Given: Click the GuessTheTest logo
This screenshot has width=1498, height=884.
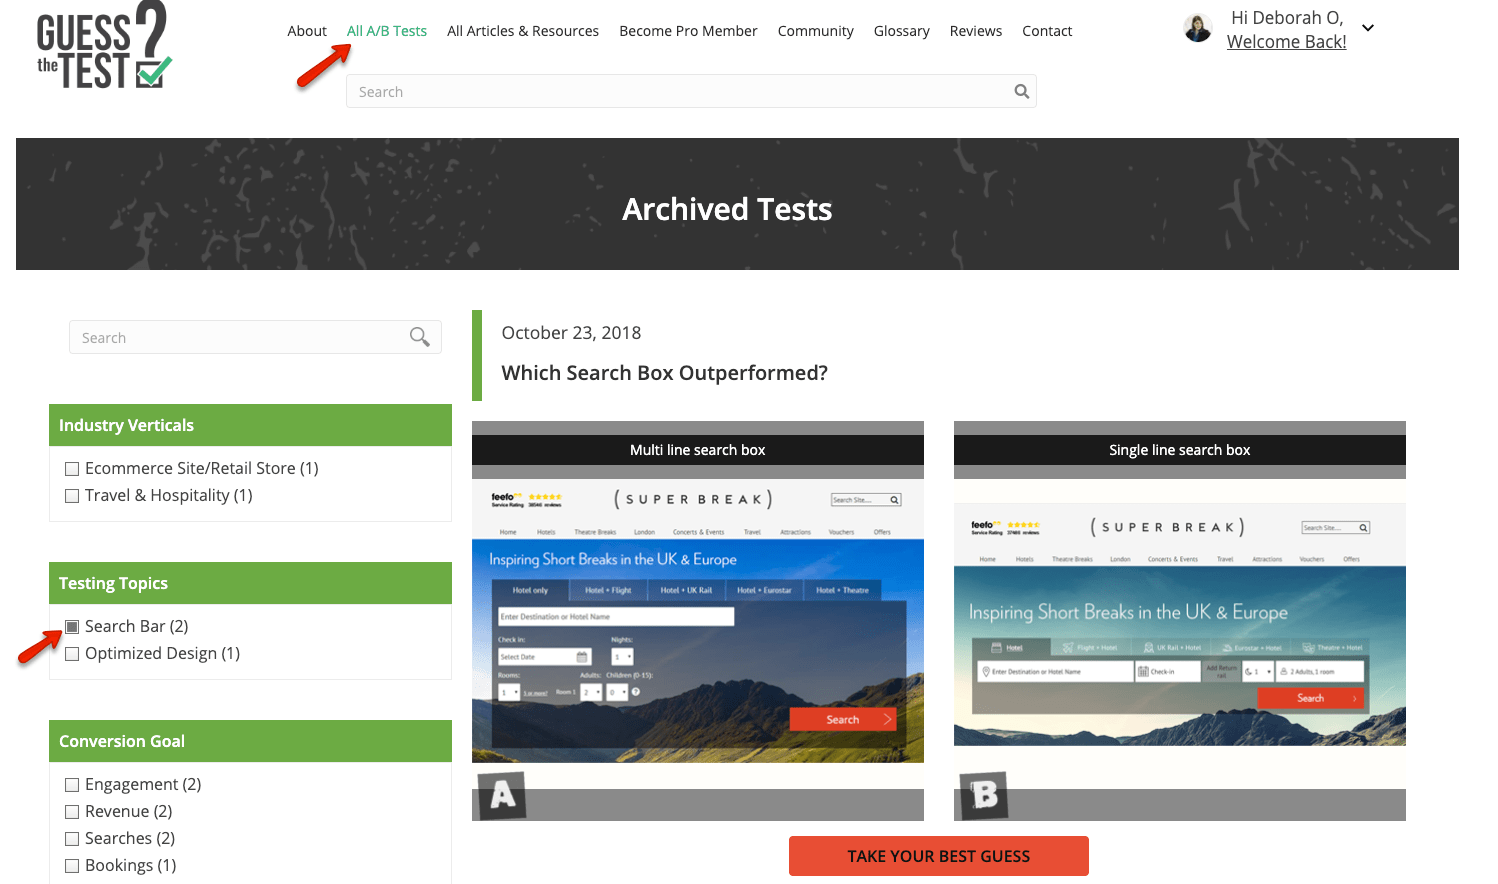Looking at the screenshot, I should point(104,45).
